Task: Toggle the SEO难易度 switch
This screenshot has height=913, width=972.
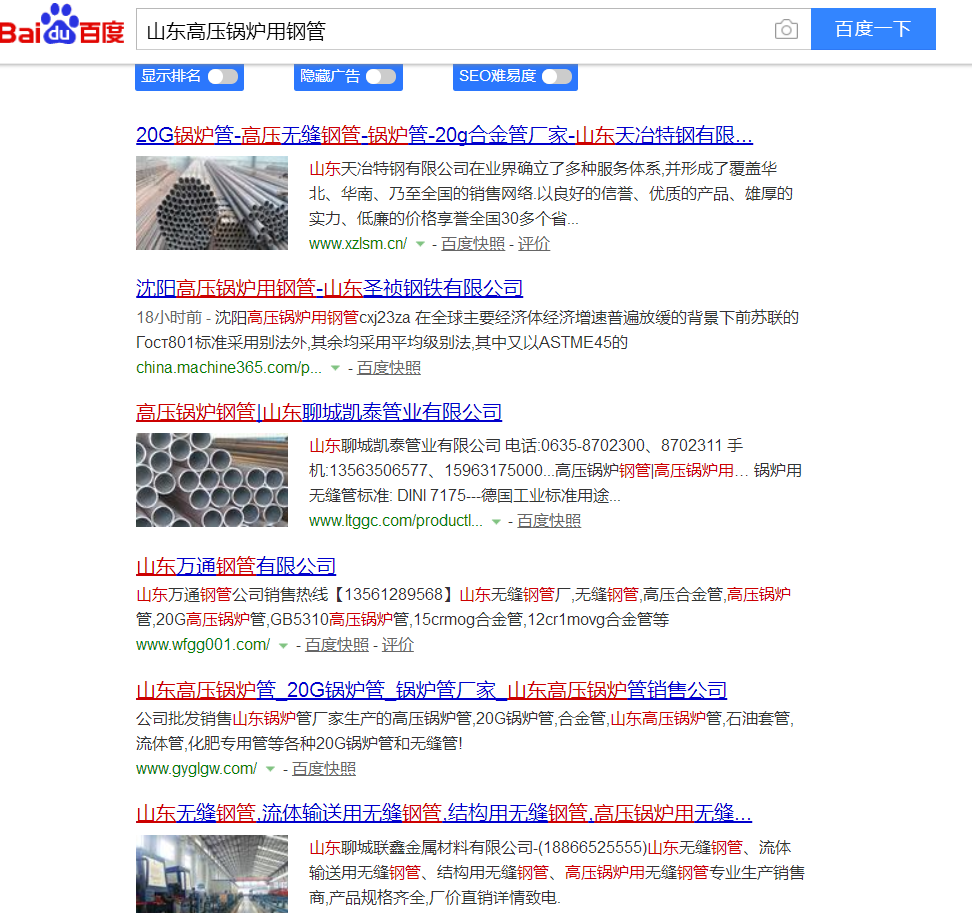Action: (557, 76)
